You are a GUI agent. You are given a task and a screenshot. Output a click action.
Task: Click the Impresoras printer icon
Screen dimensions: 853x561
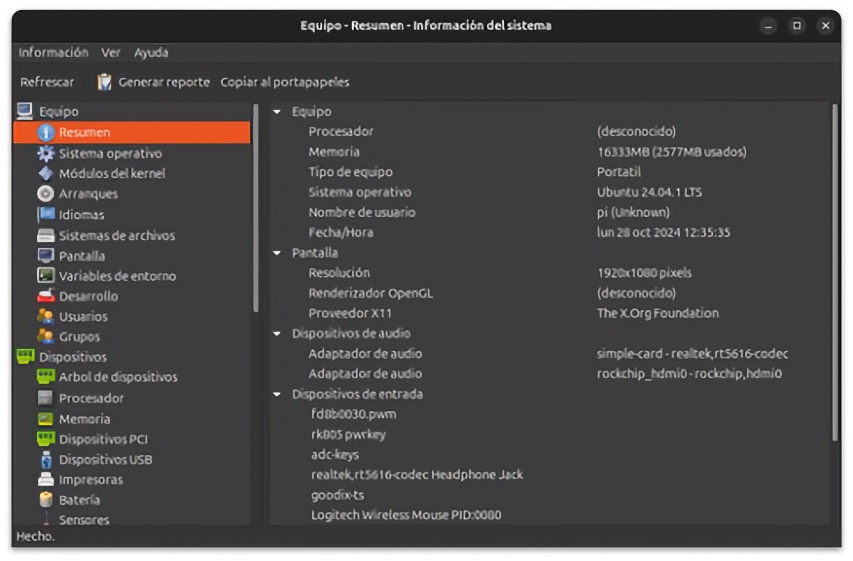(46, 479)
